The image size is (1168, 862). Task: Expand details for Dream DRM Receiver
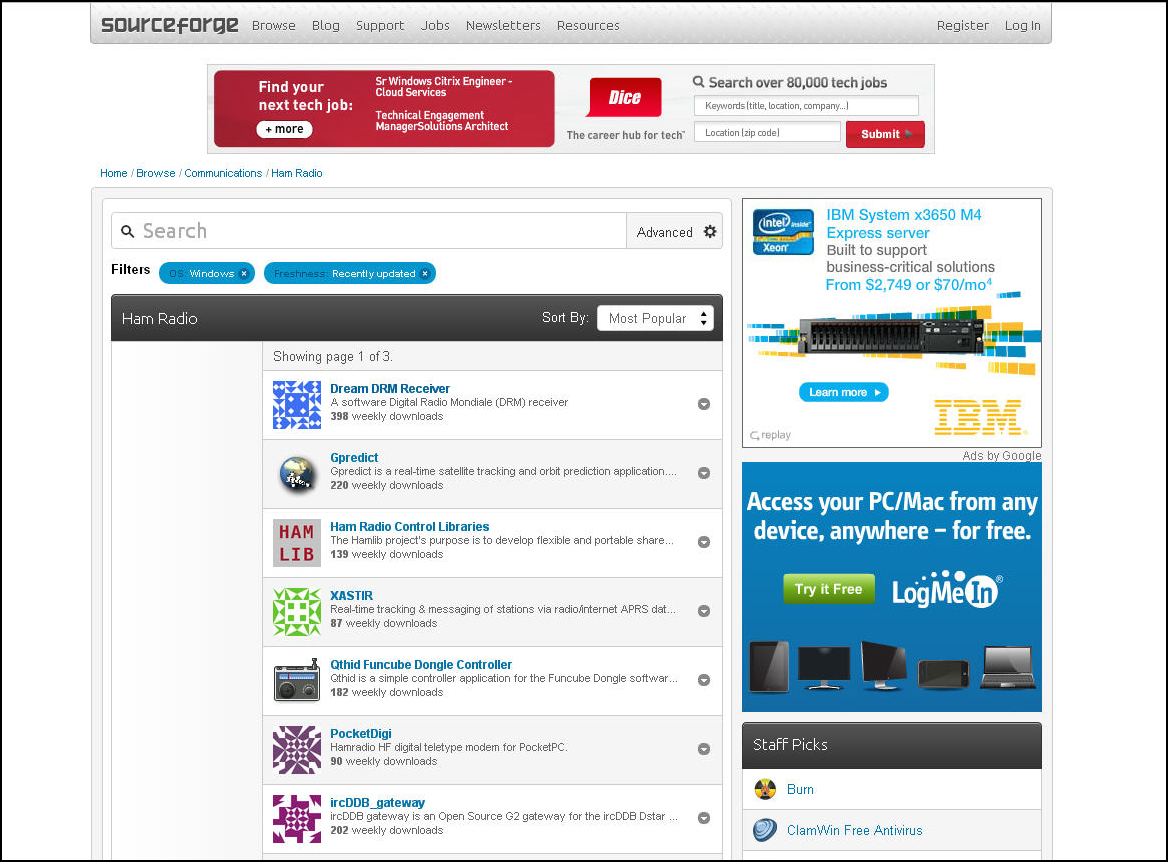pyautogui.click(x=704, y=404)
